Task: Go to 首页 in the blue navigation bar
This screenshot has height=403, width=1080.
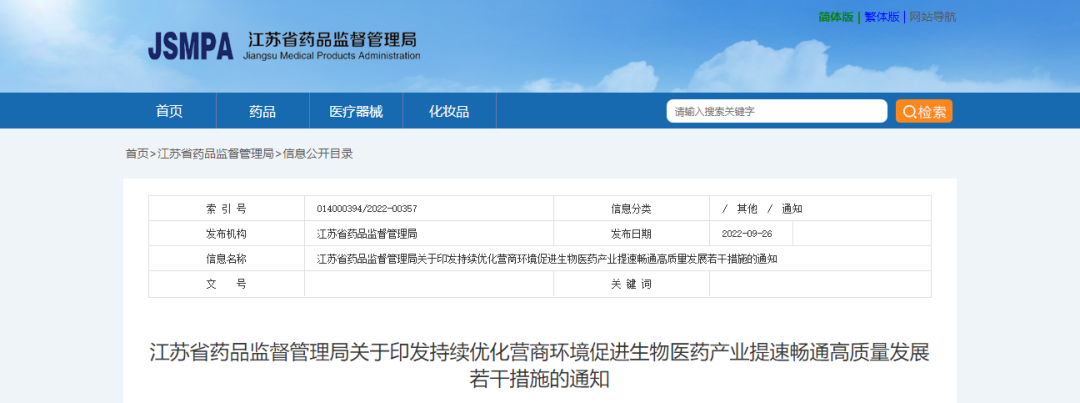Action: (169, 111)
